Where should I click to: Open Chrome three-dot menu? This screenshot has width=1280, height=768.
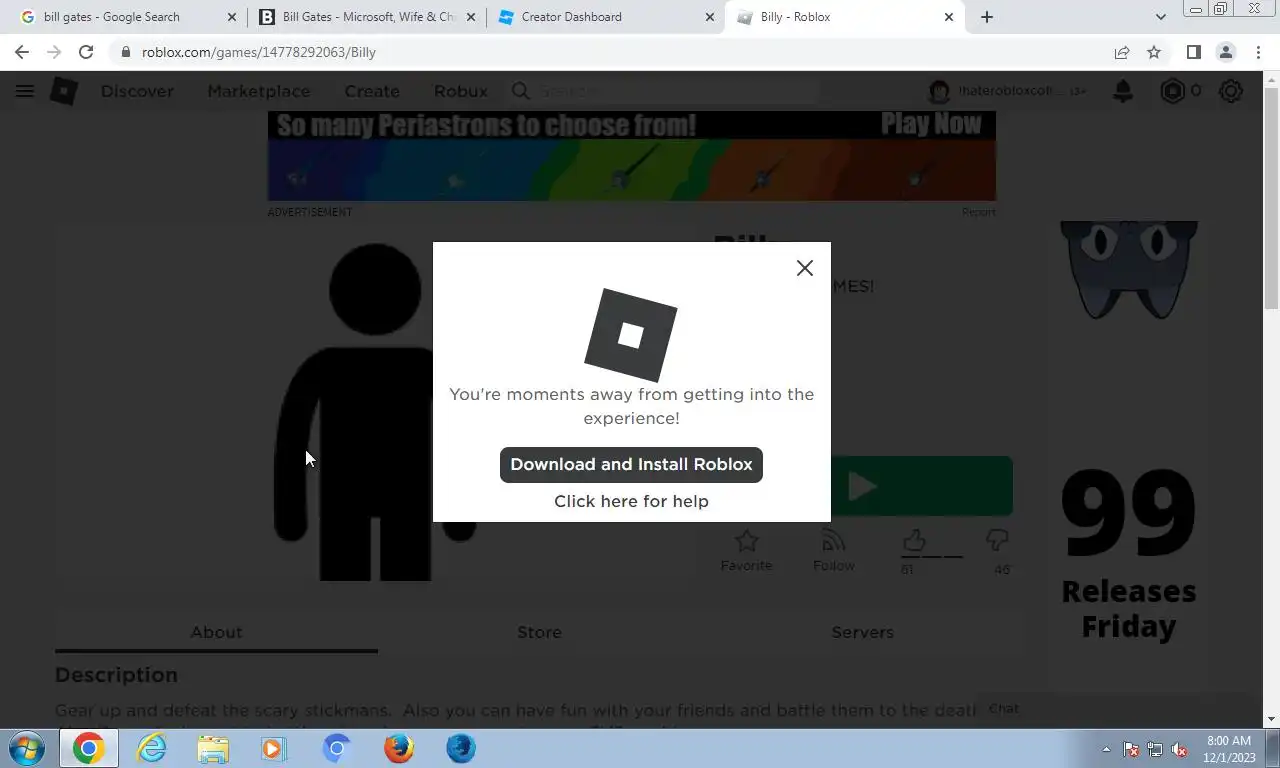(x=1258, y=52)
